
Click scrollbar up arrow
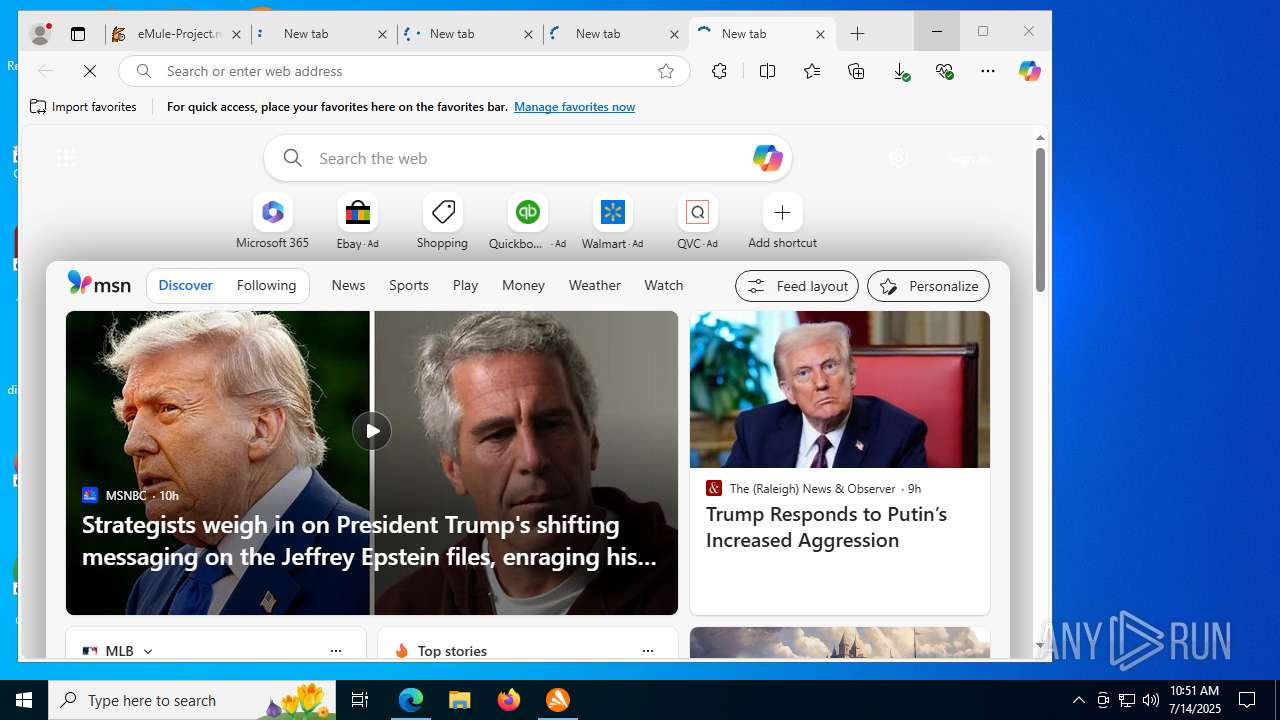click(1040, 137)
